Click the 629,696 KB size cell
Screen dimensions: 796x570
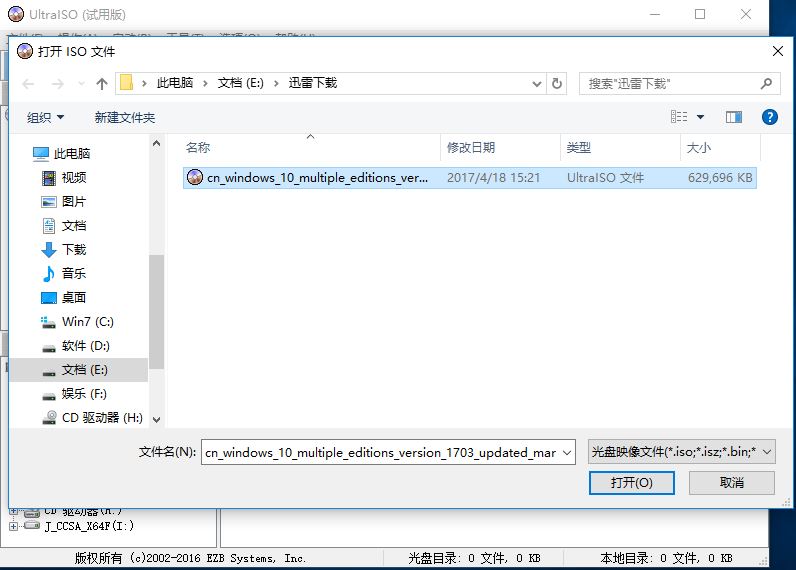(720, 178)
